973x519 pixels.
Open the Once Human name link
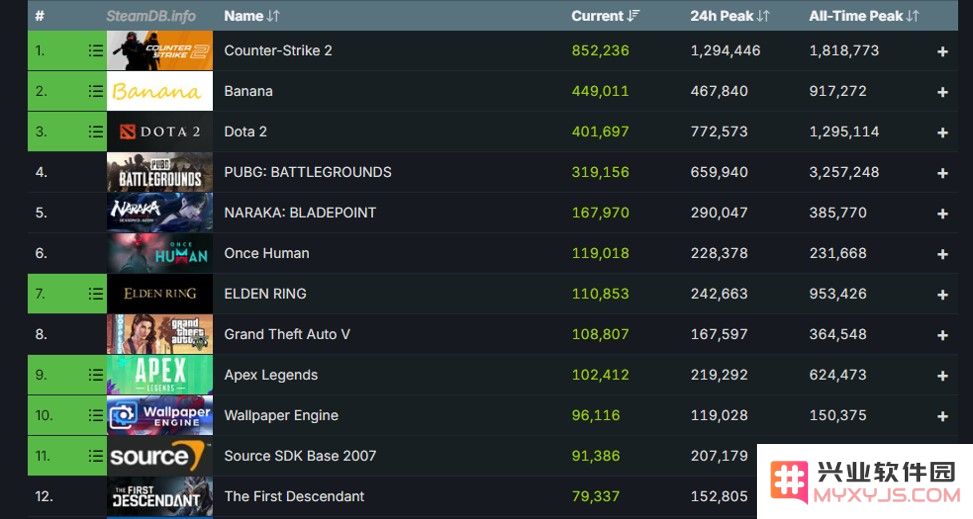point(267,253)
